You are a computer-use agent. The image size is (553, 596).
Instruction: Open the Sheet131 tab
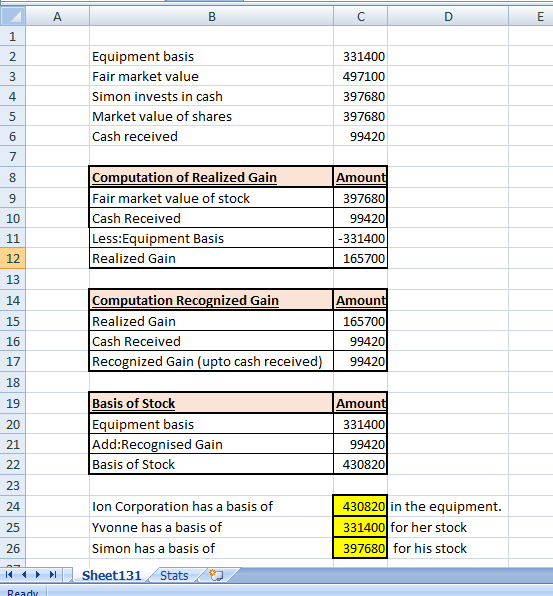pos(111,575)
